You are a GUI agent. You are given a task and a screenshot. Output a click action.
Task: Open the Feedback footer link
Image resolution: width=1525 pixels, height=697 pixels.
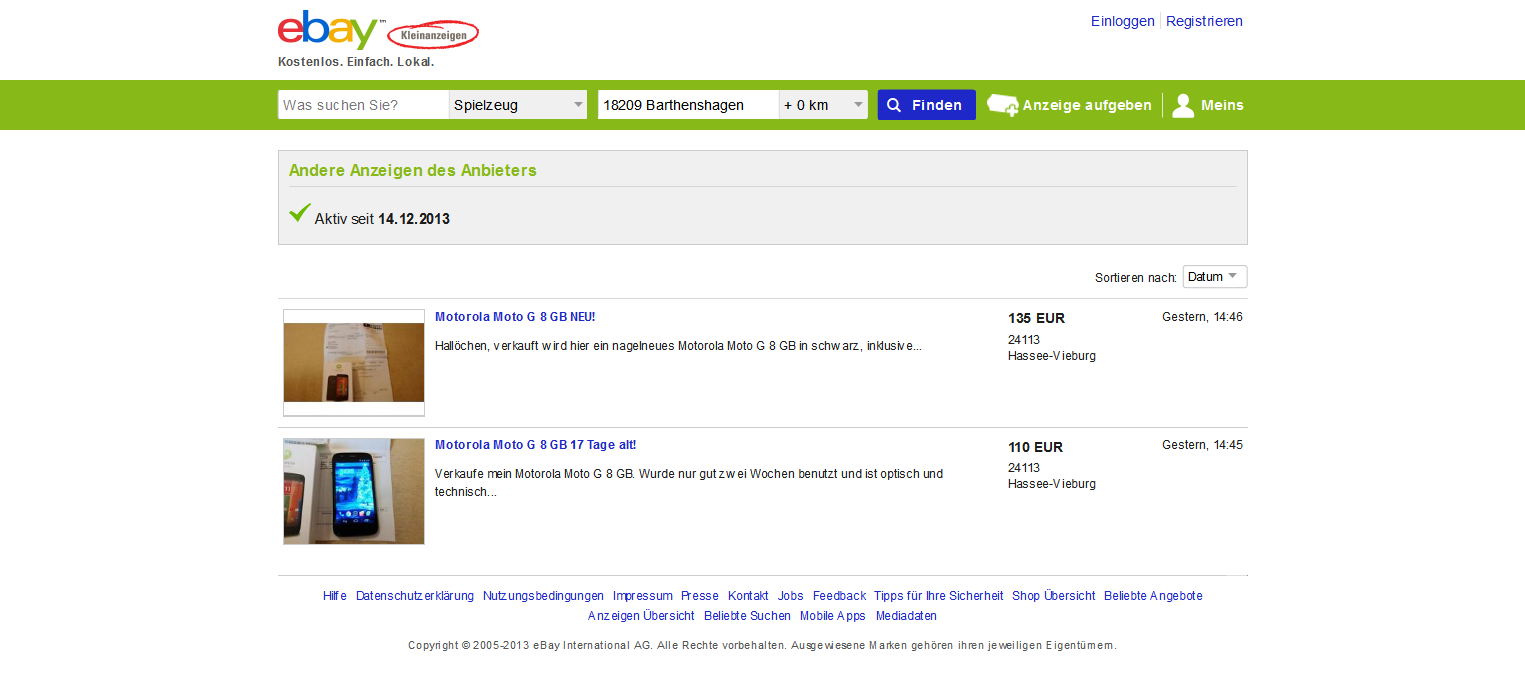tap(839, 596)
